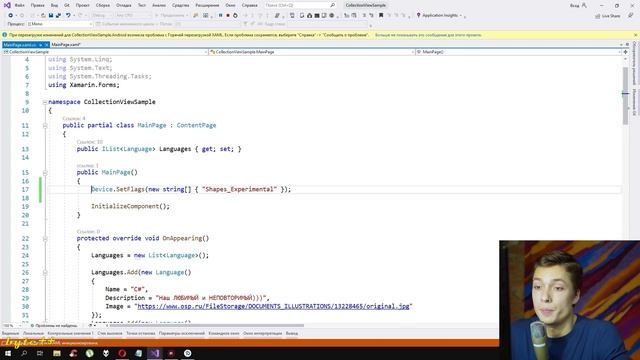Collapse the namespace CollectionViewSample block
Image resolution: width=640 pixels, height=360 pixels.
click(45, 102)
